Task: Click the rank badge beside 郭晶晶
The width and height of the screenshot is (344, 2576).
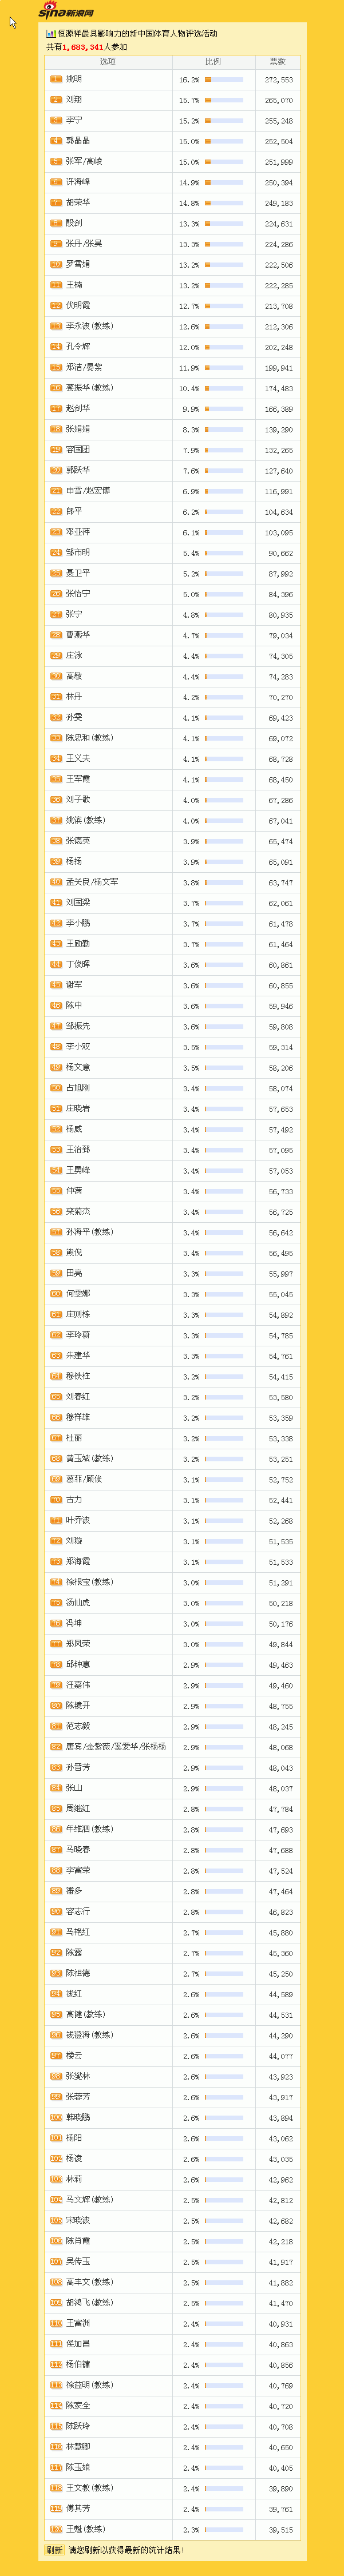Action: (56, 141)
